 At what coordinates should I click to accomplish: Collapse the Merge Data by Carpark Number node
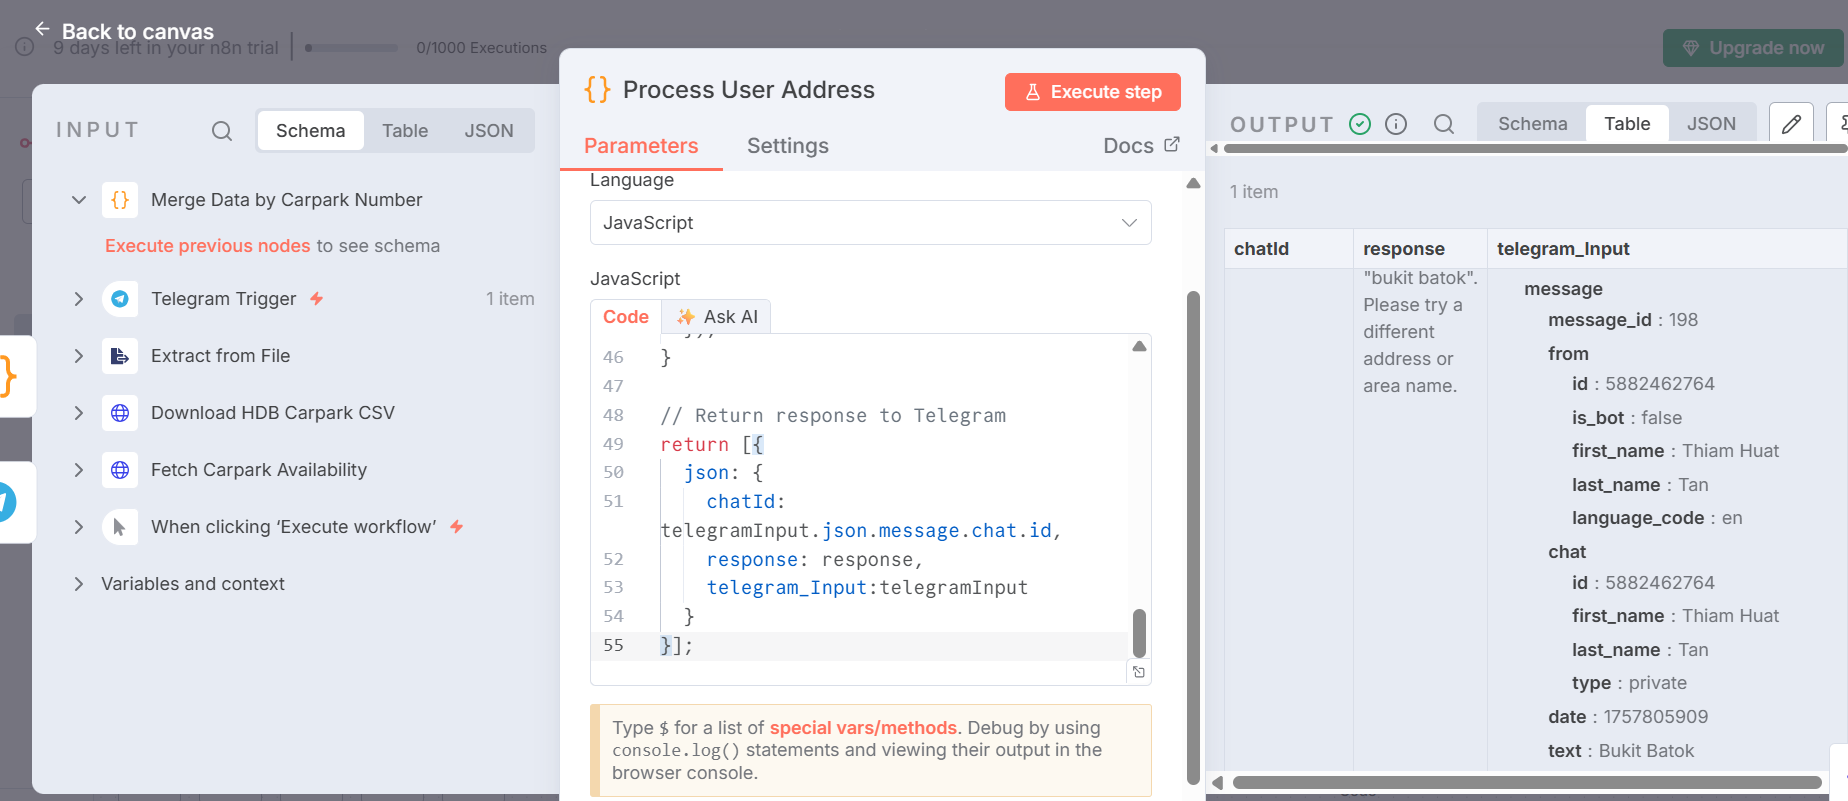[x=79, y=200]
